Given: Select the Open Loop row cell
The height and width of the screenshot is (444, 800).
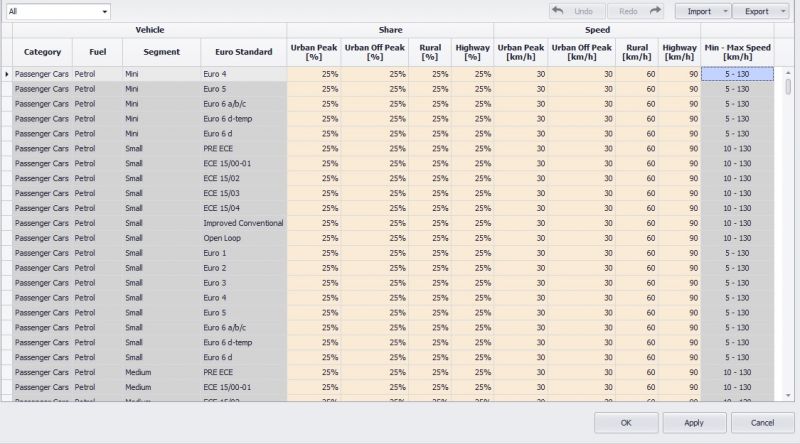Looking at the screenshot, I should [243, 238].
